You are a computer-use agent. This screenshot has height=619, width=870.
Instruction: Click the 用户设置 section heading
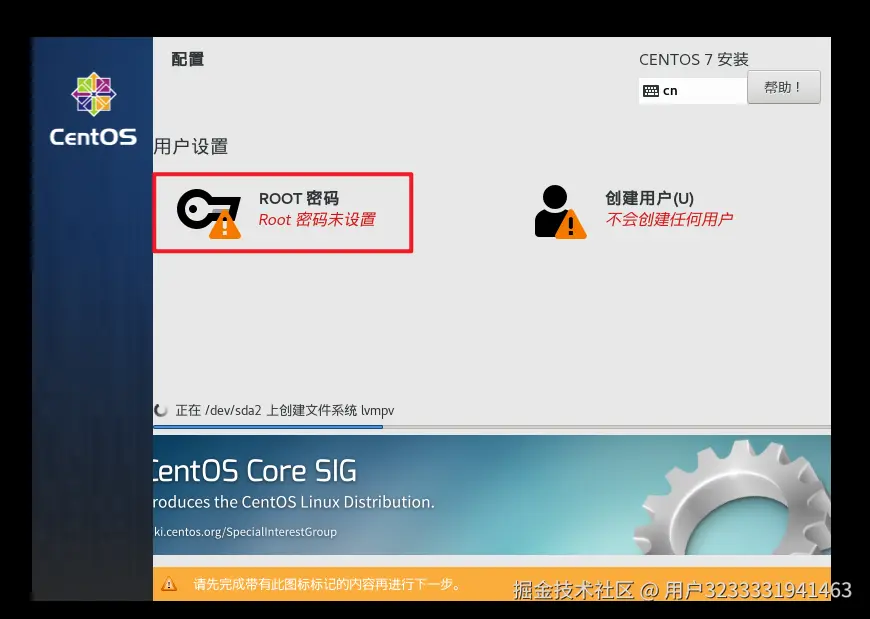coord(191,147)
